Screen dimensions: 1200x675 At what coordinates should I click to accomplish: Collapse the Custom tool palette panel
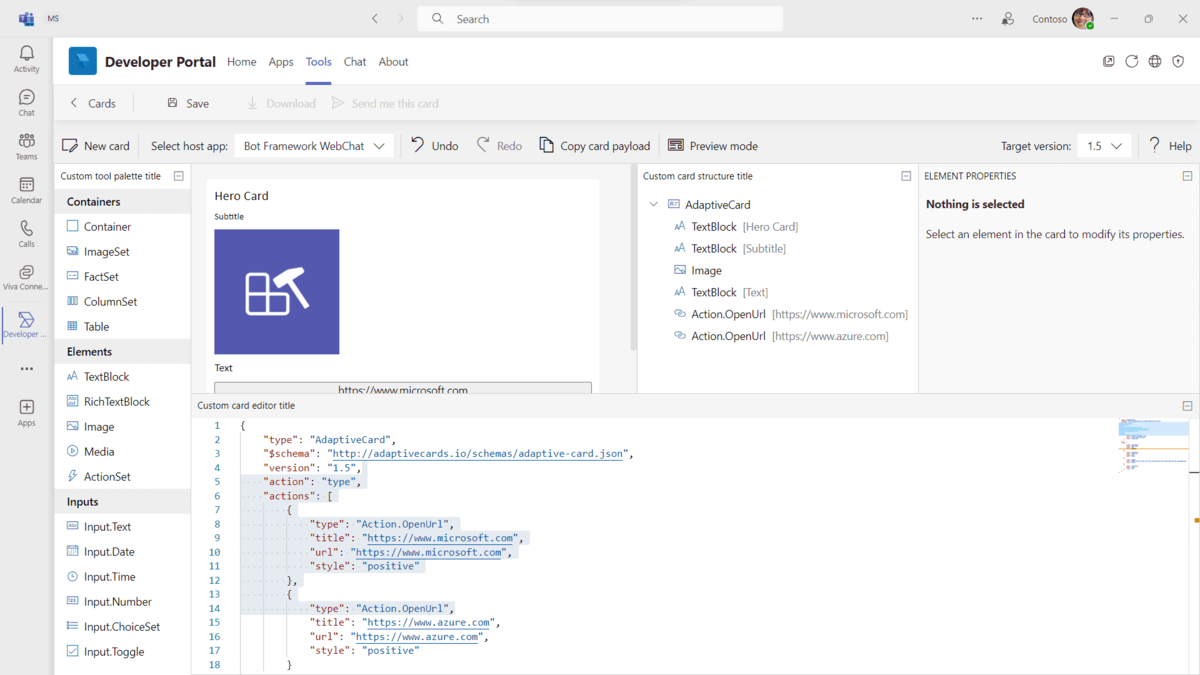tap(178, 175)
